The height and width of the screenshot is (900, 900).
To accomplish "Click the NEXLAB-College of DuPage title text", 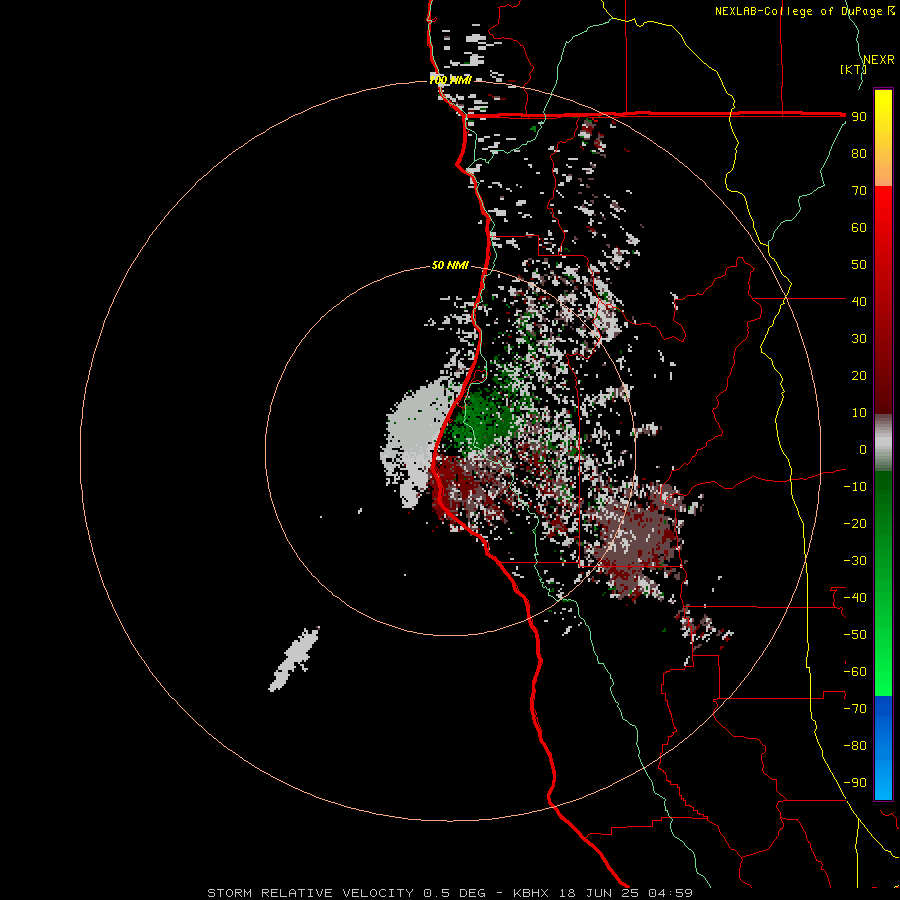I will coord(798,11).
